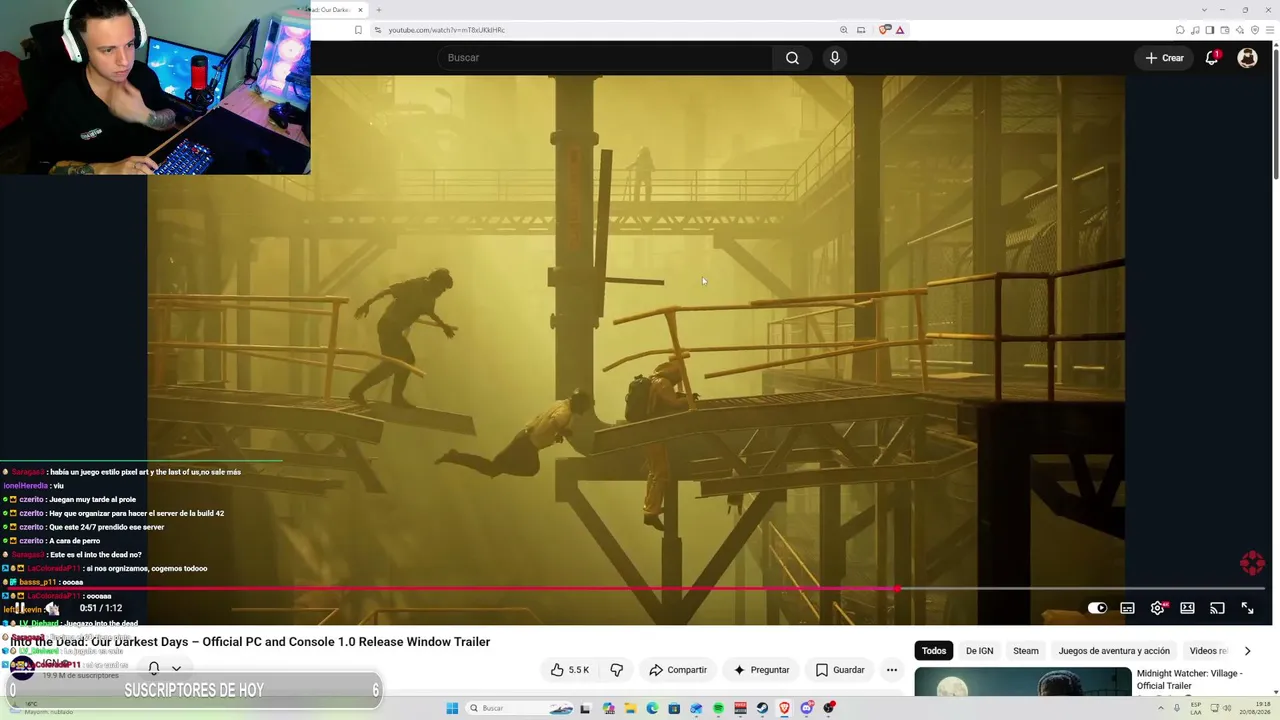Click the Brave Shields lion icon

884,30
